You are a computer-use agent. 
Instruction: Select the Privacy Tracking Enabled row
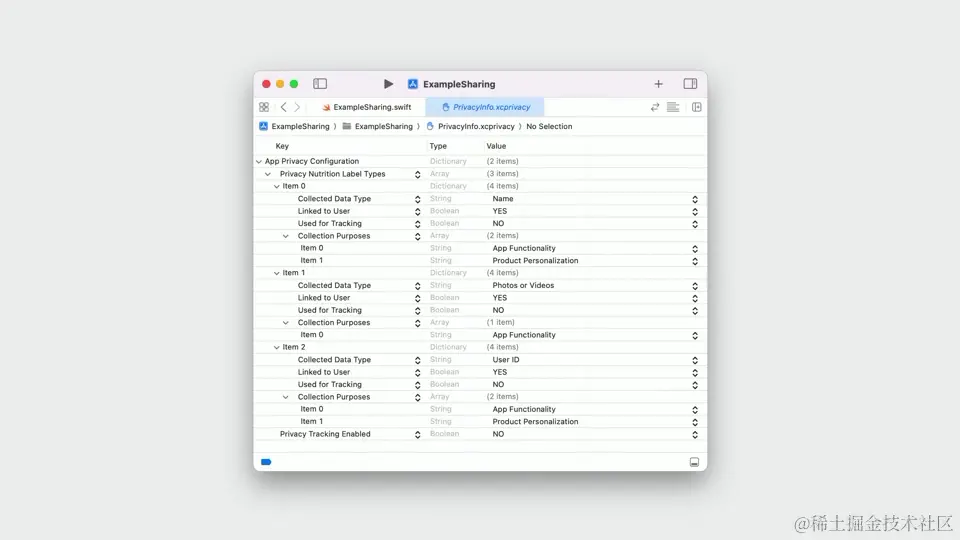[x=480, y=434]
